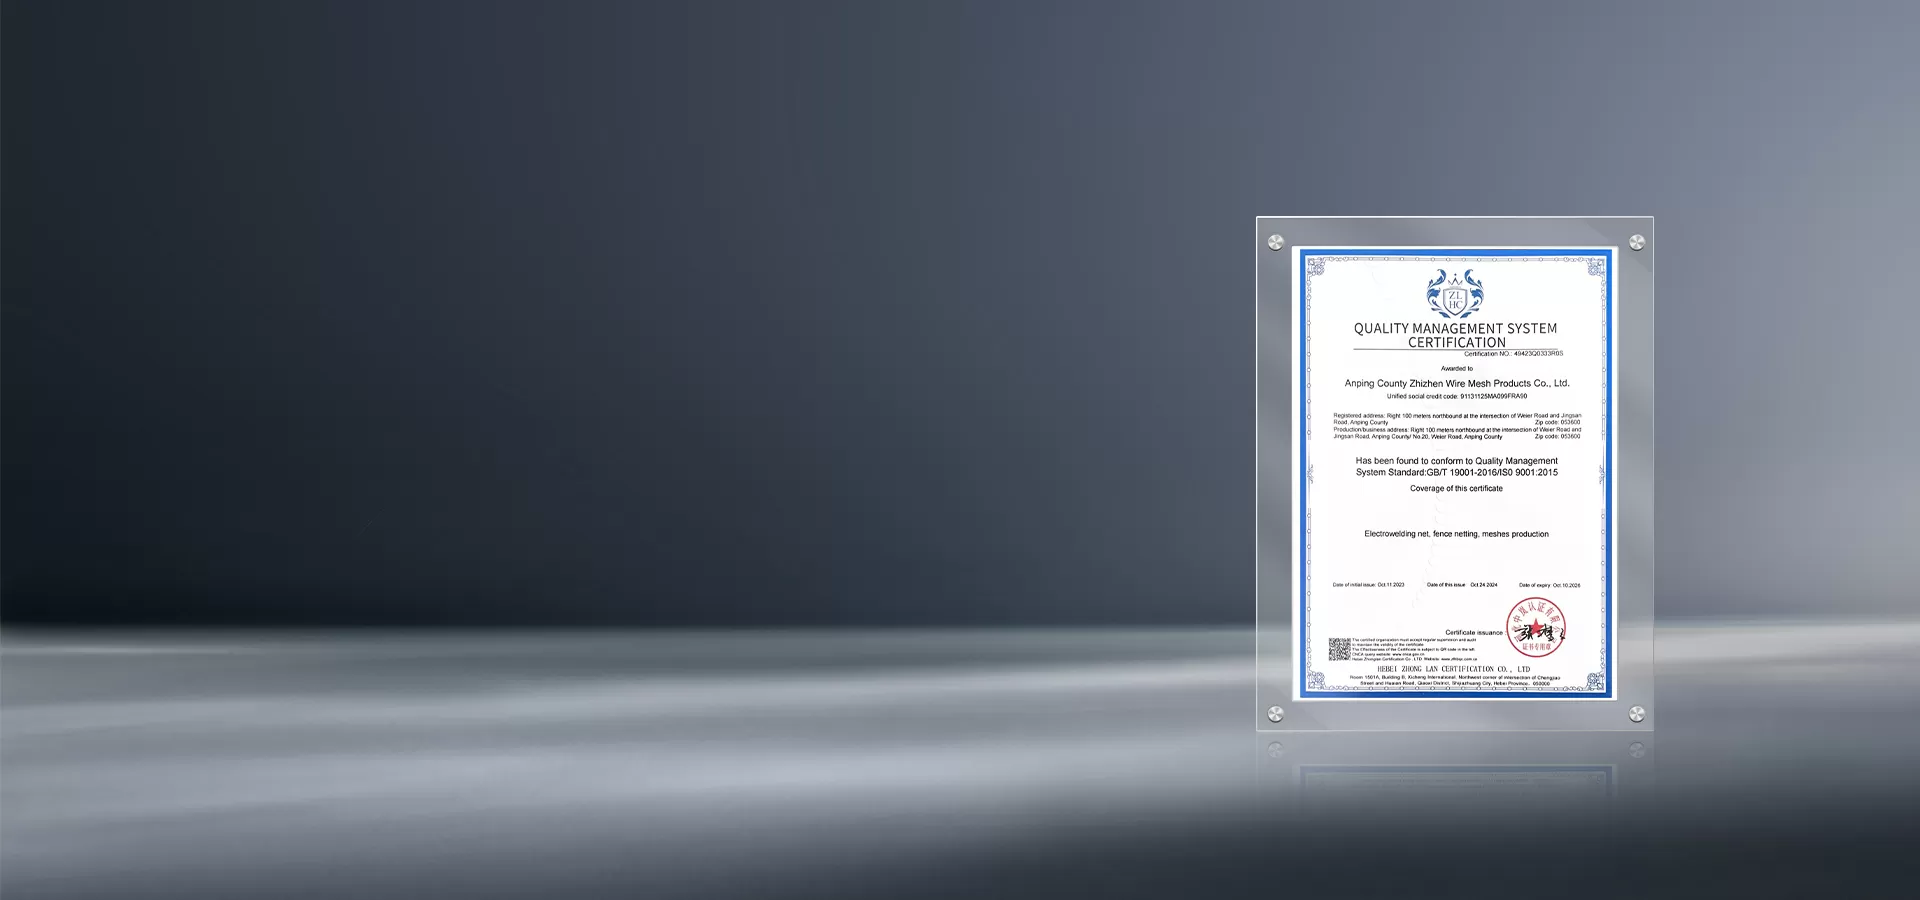
Task: Click 'Coverage of this certificate' text
Action: point(1456,489)
